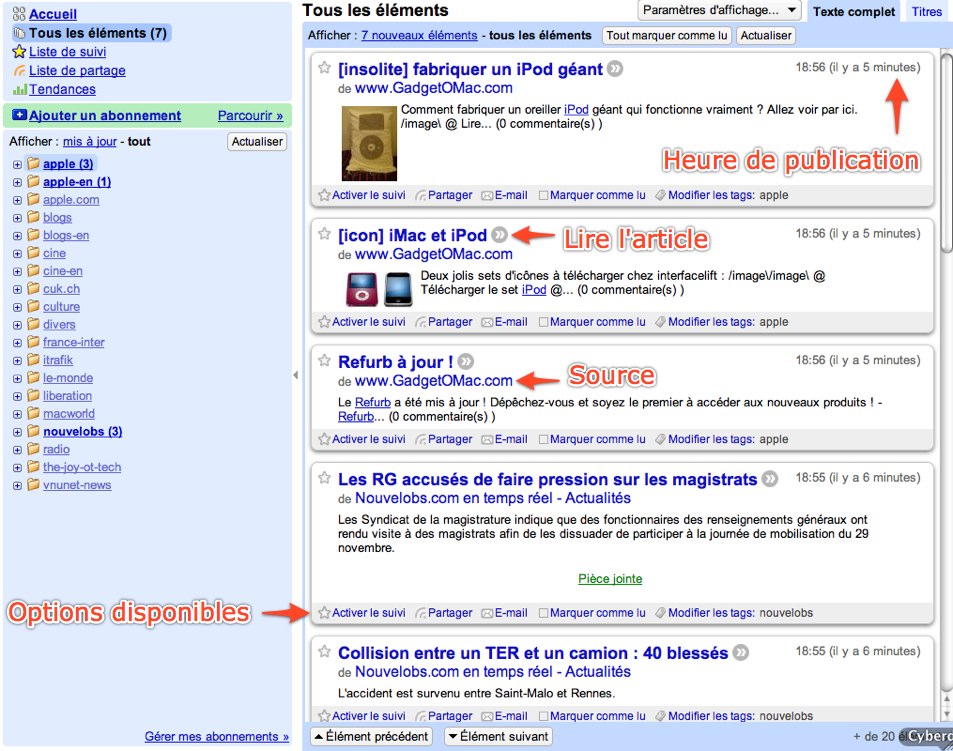Open Paramètres d'affichage dropdown
The height and width of the screenshot is (751, 953).
tap(719, 10)
